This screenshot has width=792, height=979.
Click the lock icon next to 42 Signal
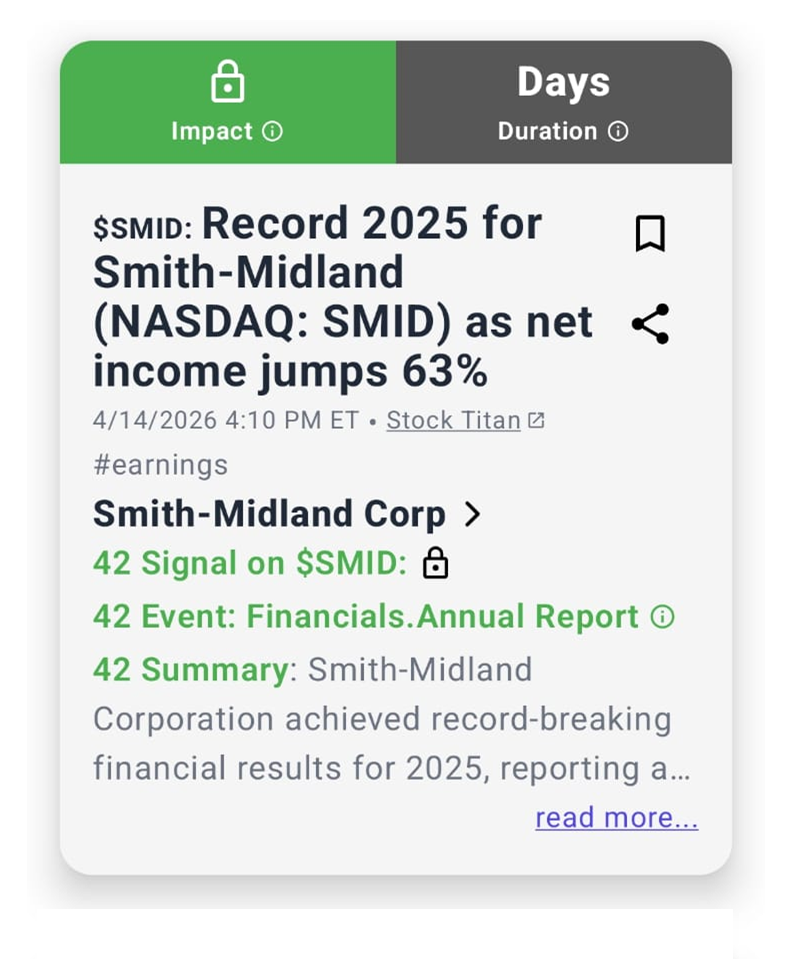pos(435,563)
